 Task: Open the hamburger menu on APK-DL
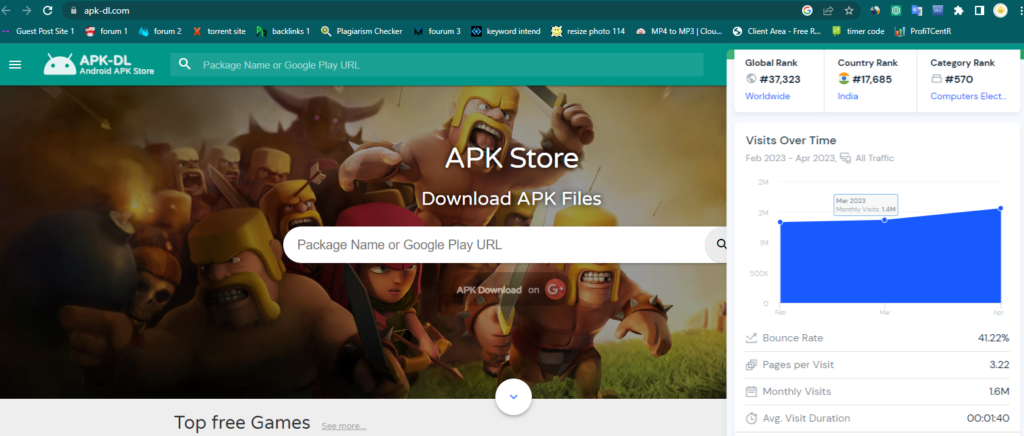click(14, 65)
